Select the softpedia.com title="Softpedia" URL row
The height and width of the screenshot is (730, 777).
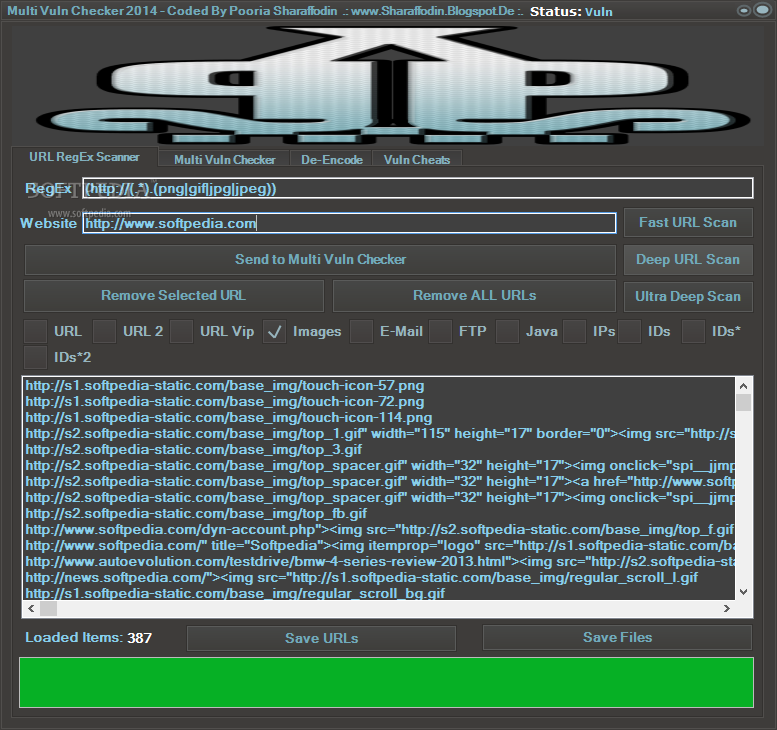(x=379, y=545)
